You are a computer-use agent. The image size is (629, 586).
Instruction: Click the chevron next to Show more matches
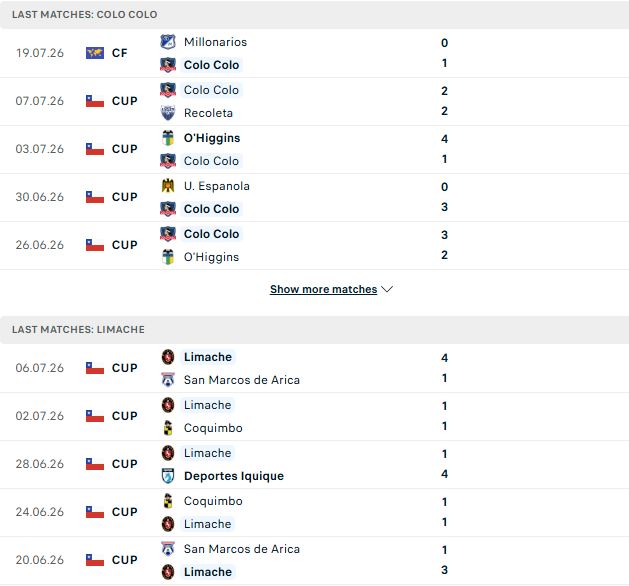pyautogui.click(x=387, y=289)
